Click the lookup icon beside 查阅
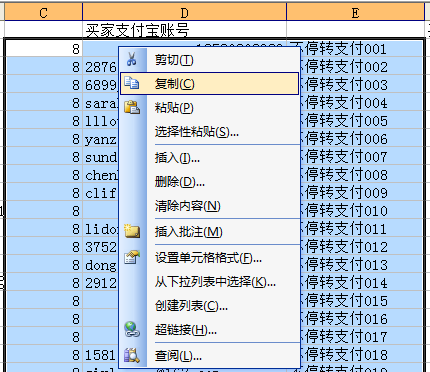Screen dimensions: 430x372 132,355
